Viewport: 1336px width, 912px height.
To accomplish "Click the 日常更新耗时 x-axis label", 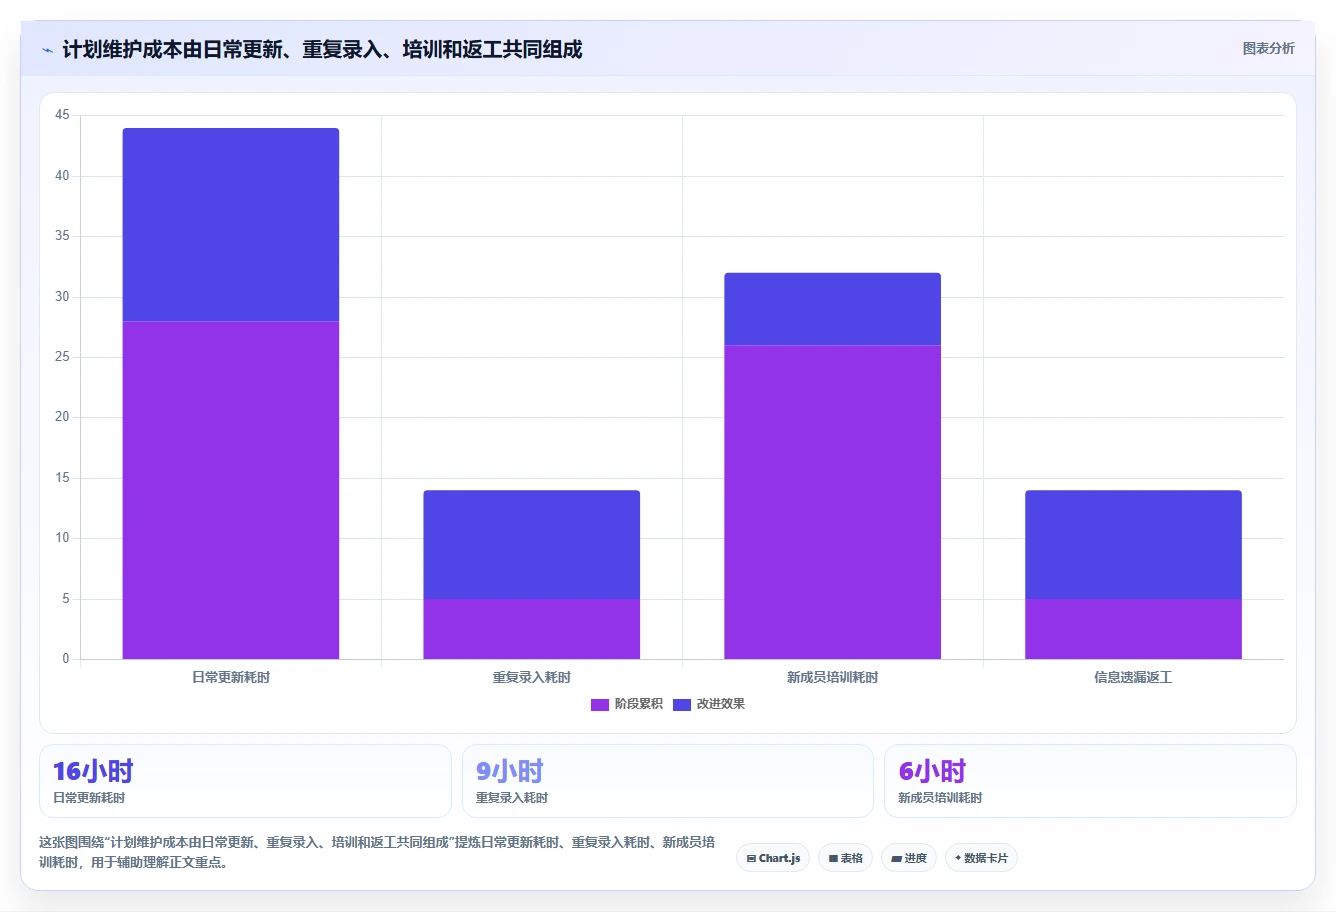I will 231,677.
